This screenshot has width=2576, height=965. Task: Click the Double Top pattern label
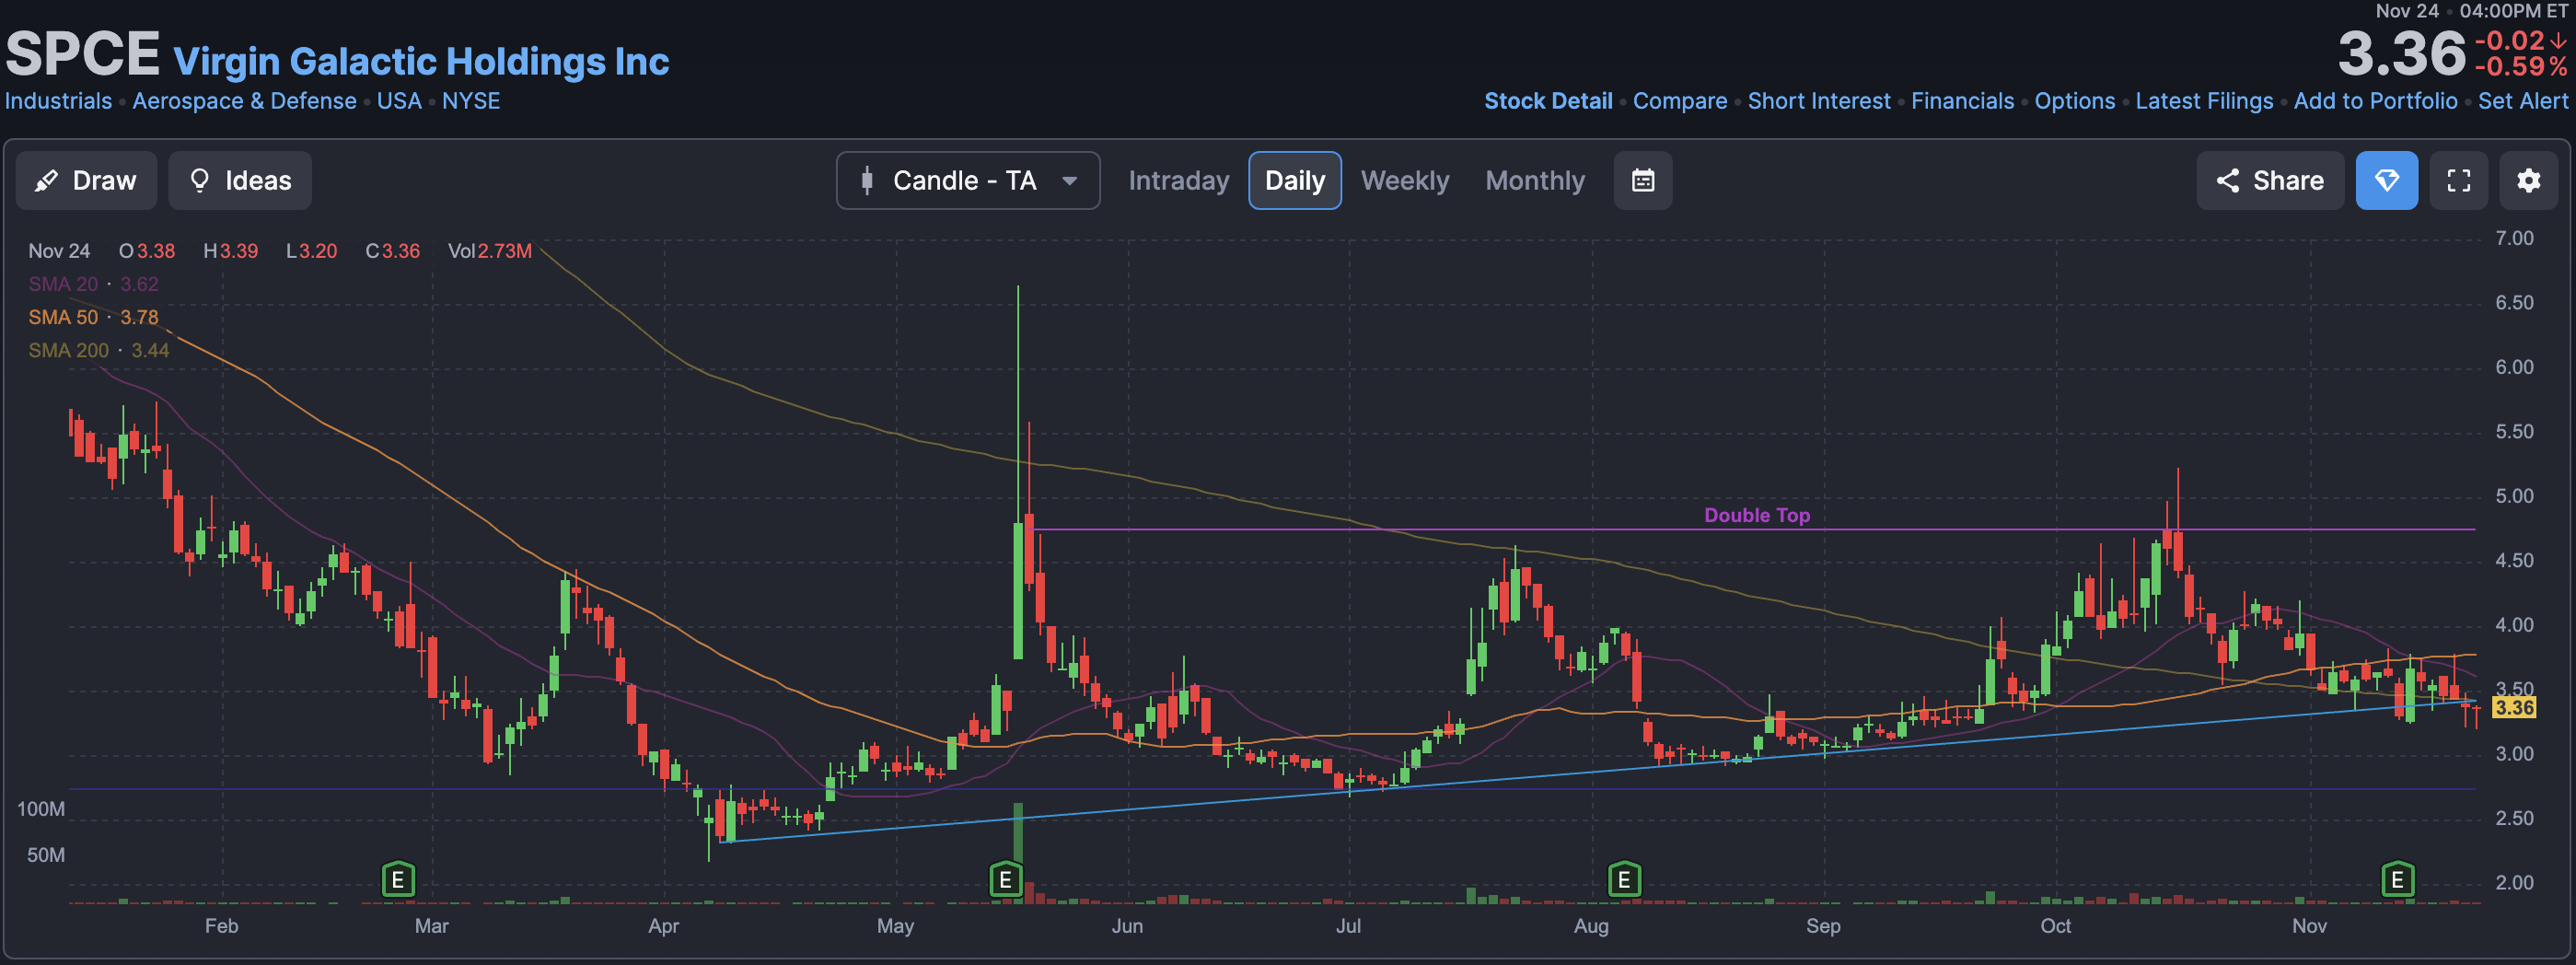coord(1757,515)
